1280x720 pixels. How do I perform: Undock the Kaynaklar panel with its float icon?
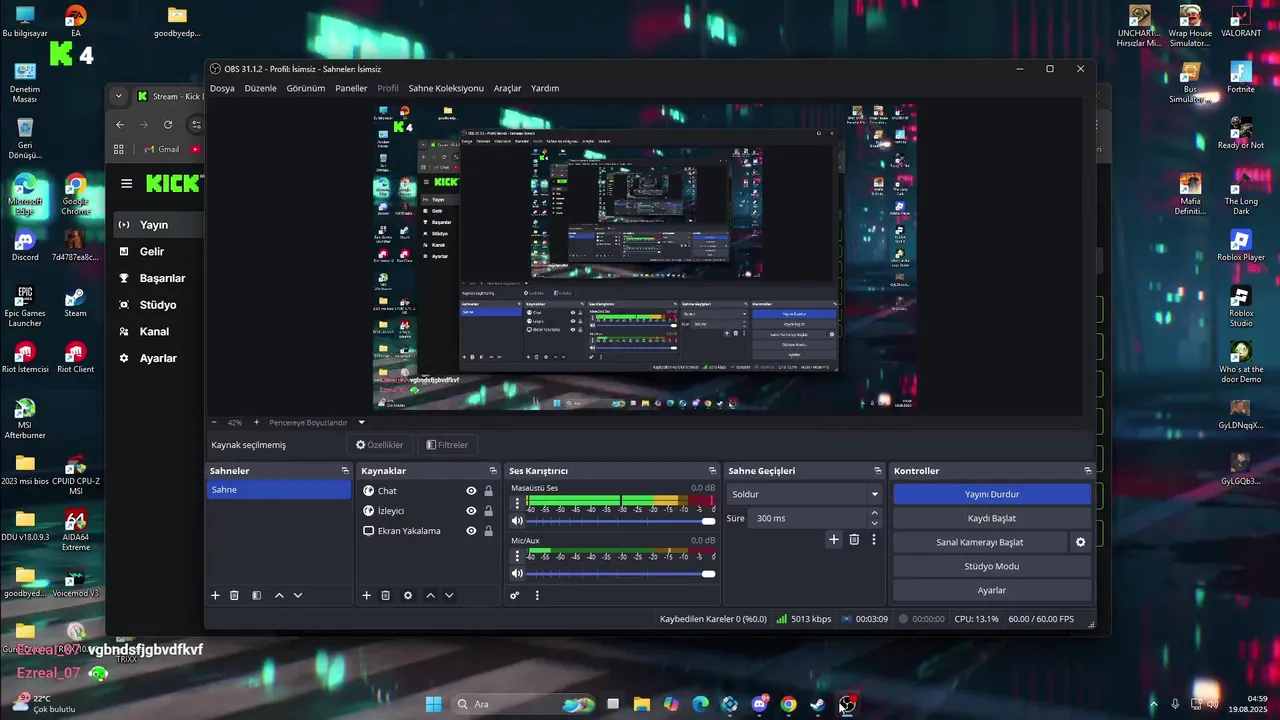493,471
